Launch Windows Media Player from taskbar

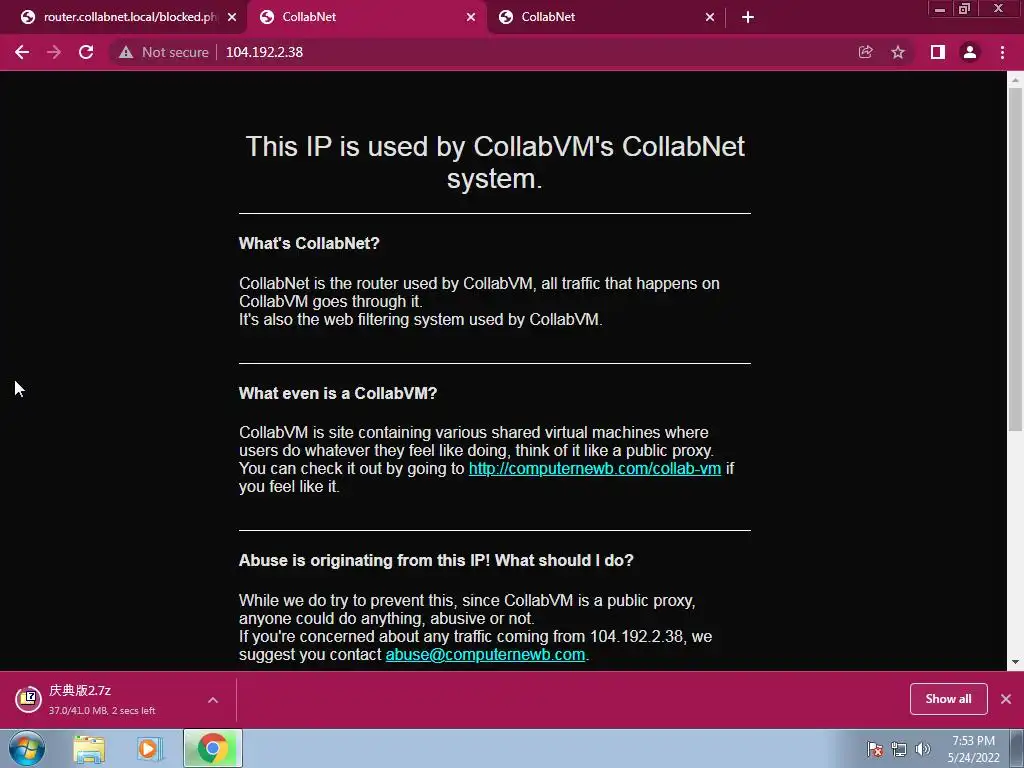point(150,748)
